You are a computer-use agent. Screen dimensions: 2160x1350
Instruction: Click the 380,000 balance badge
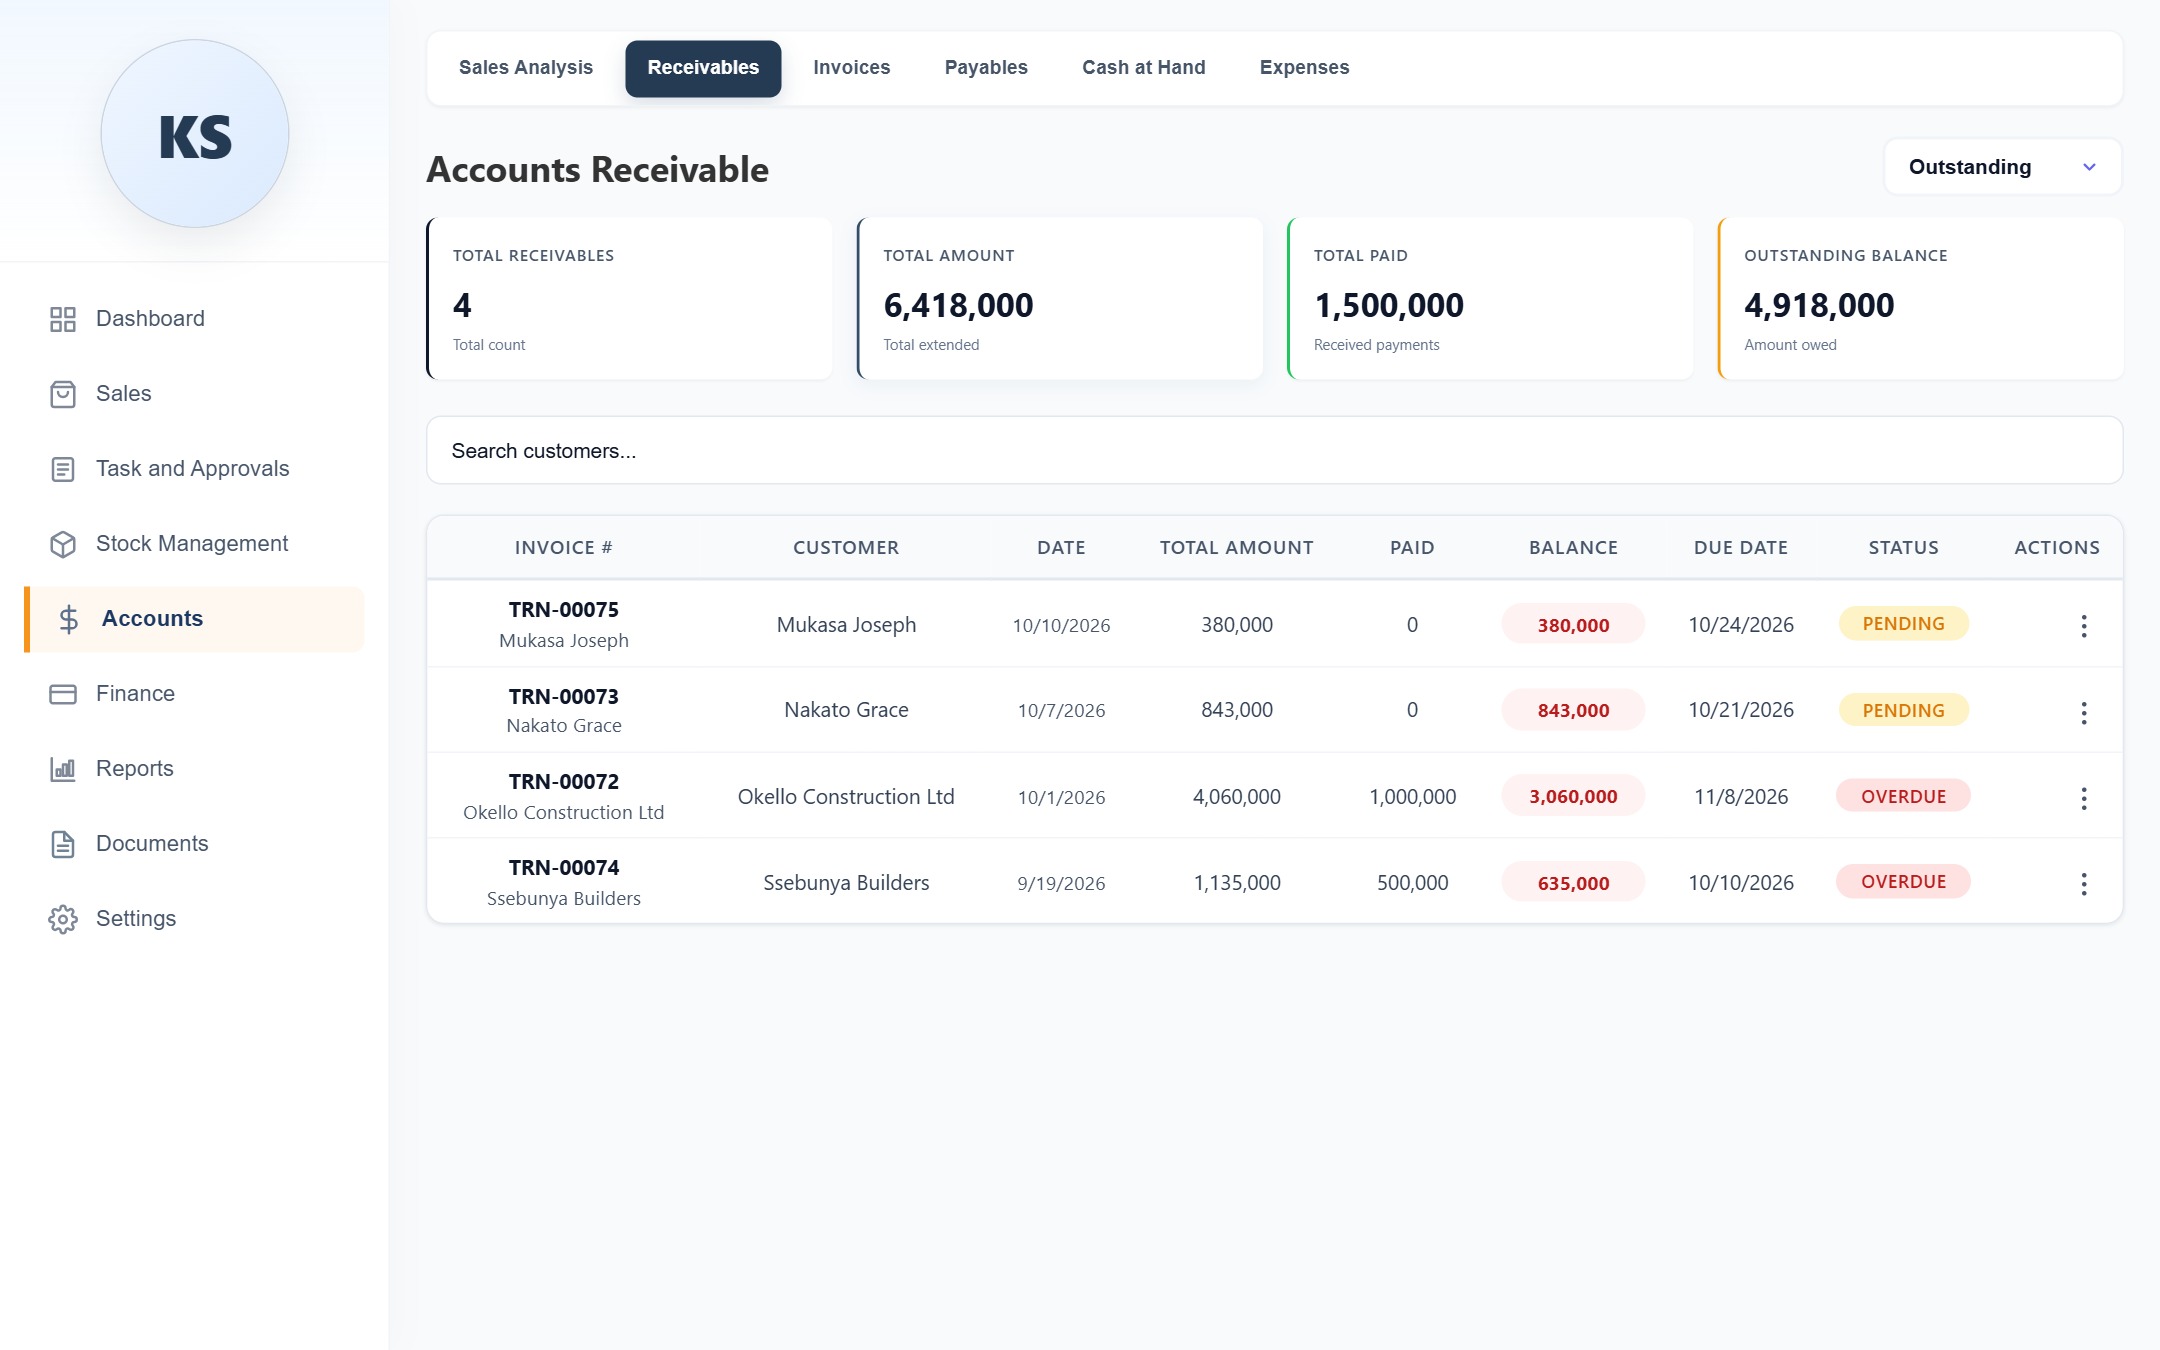pyautogui.click(x=1573, y=625)
